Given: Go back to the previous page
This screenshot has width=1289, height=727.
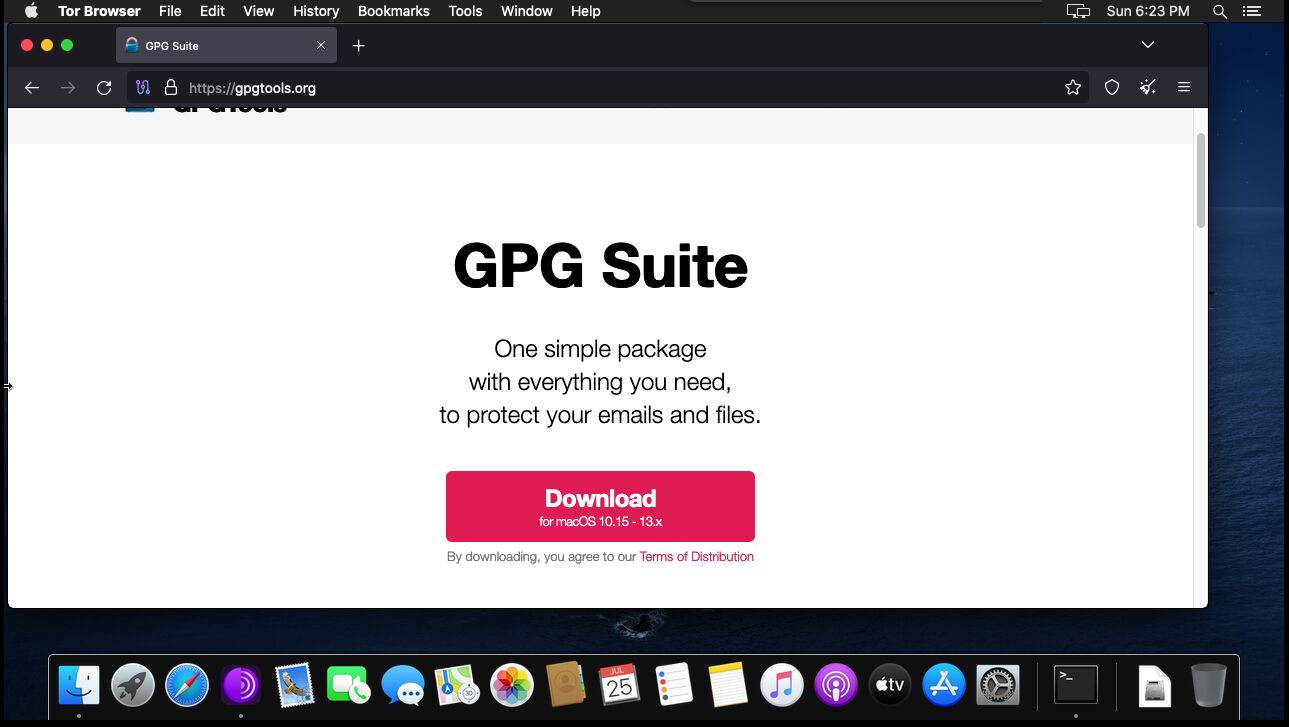Looking at the screenshot, I should (x=32, y=88).
